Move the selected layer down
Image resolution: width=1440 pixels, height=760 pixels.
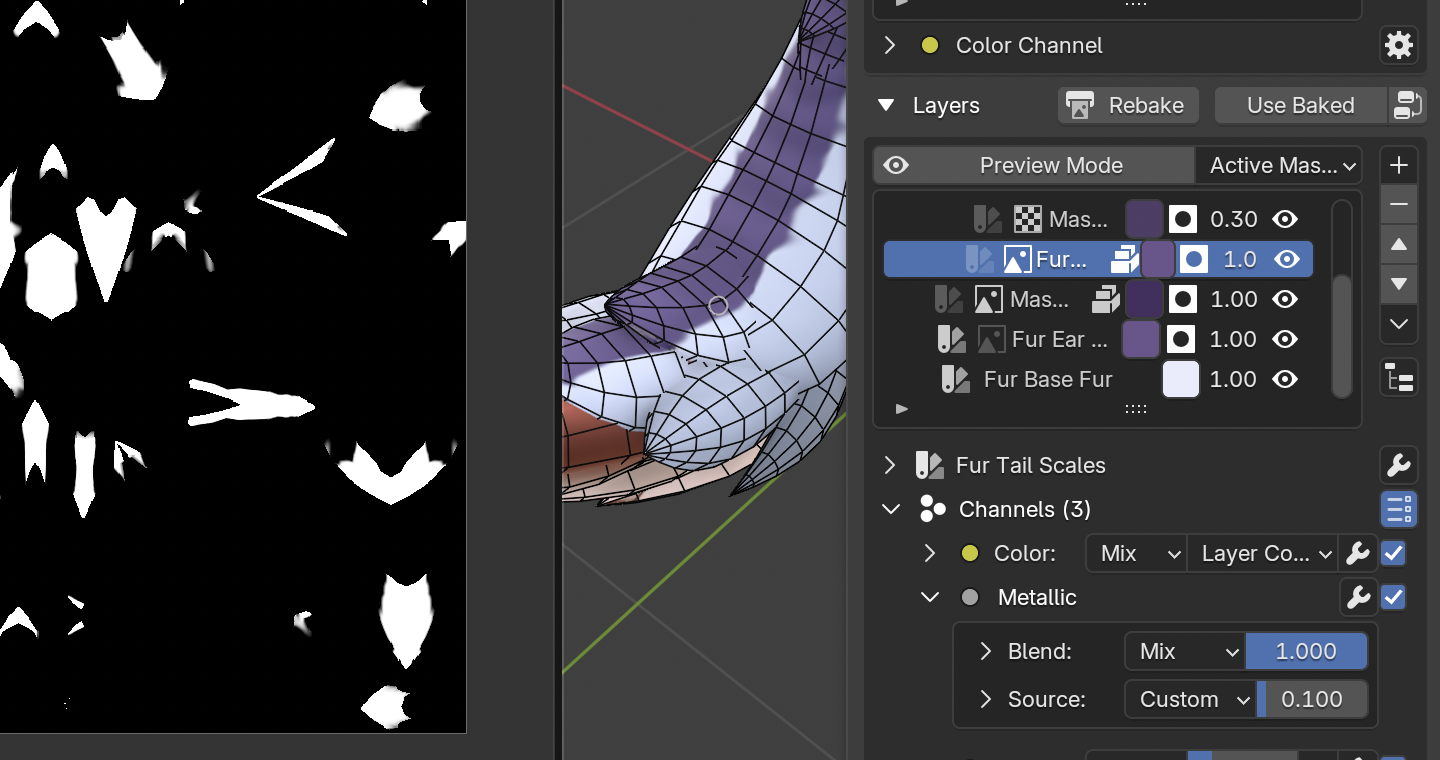coord(1398,284)
